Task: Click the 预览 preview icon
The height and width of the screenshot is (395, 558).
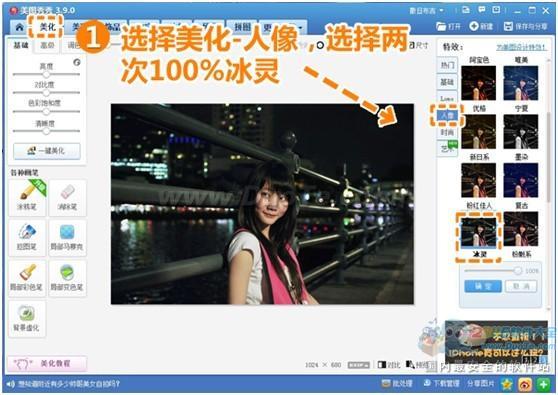Action: [x=410, y=365]
